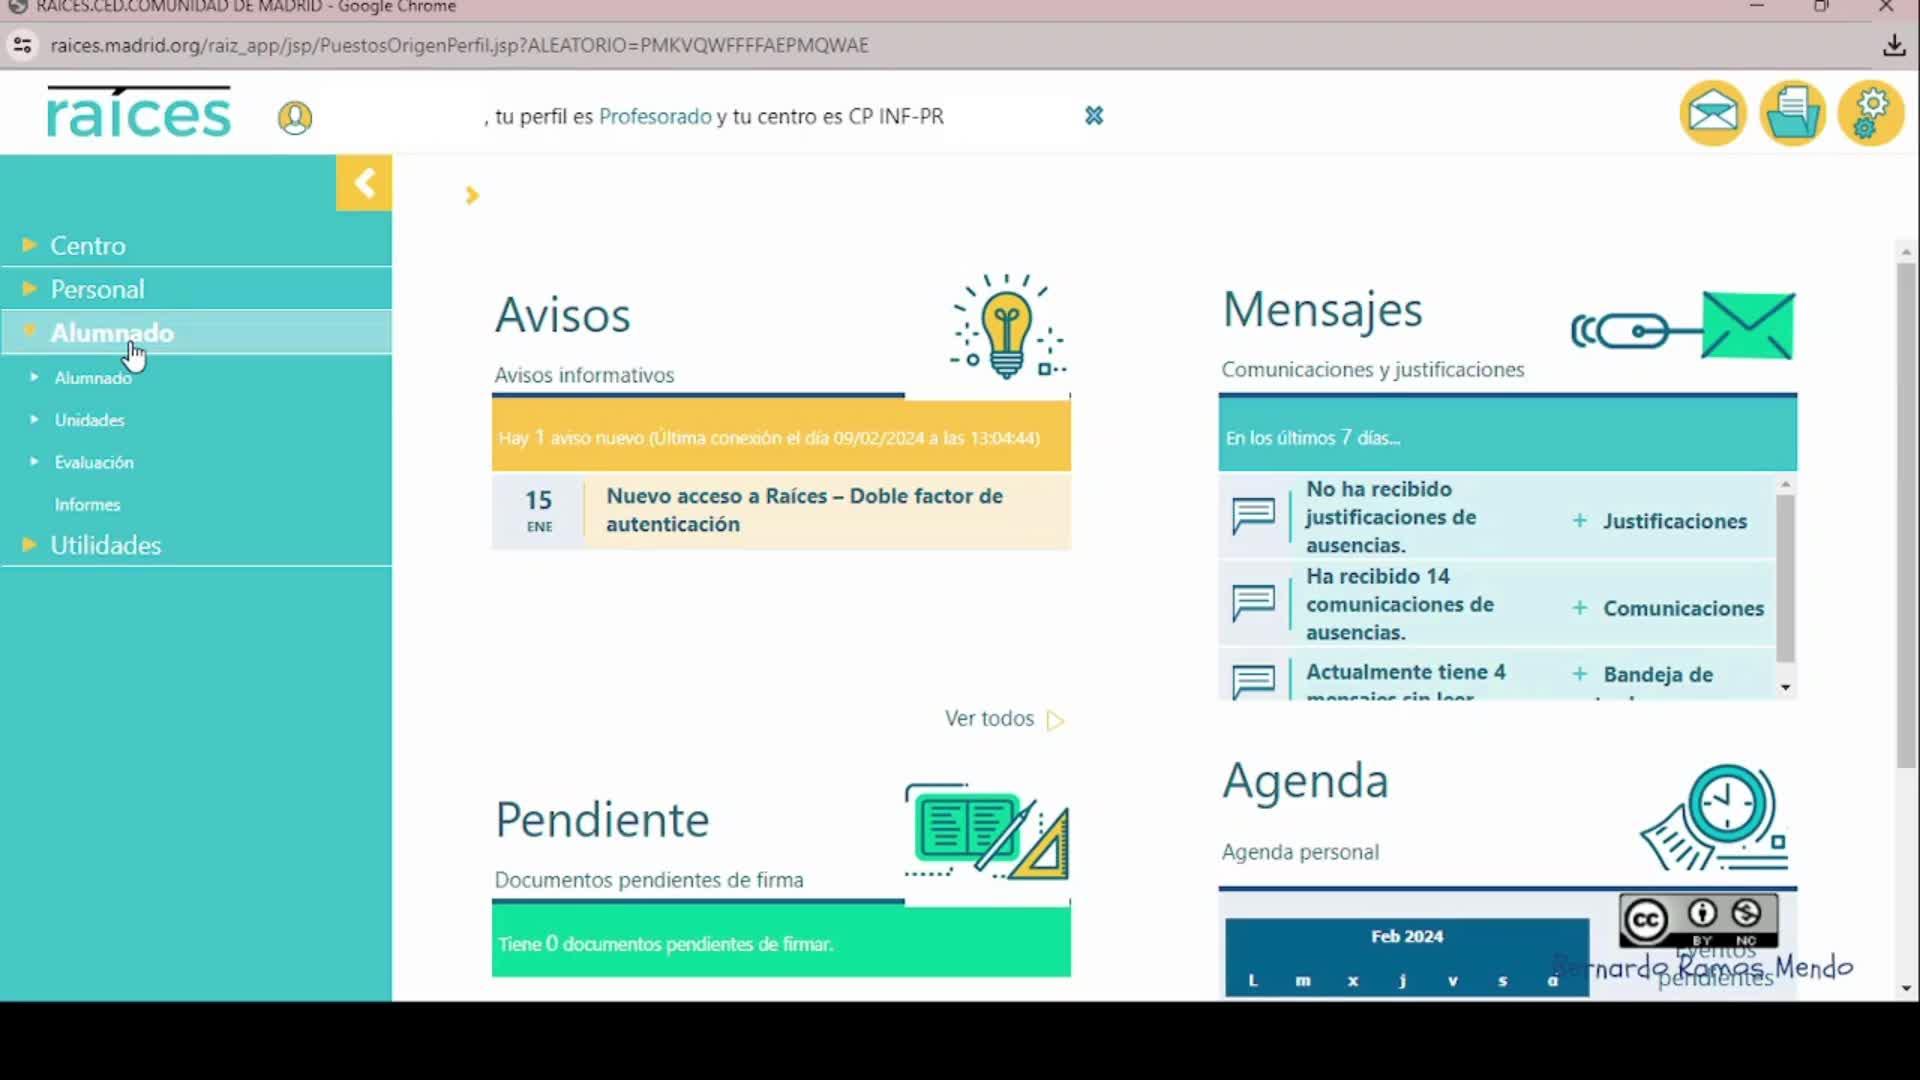Click the documents printer icon in header

point(1792,113)
